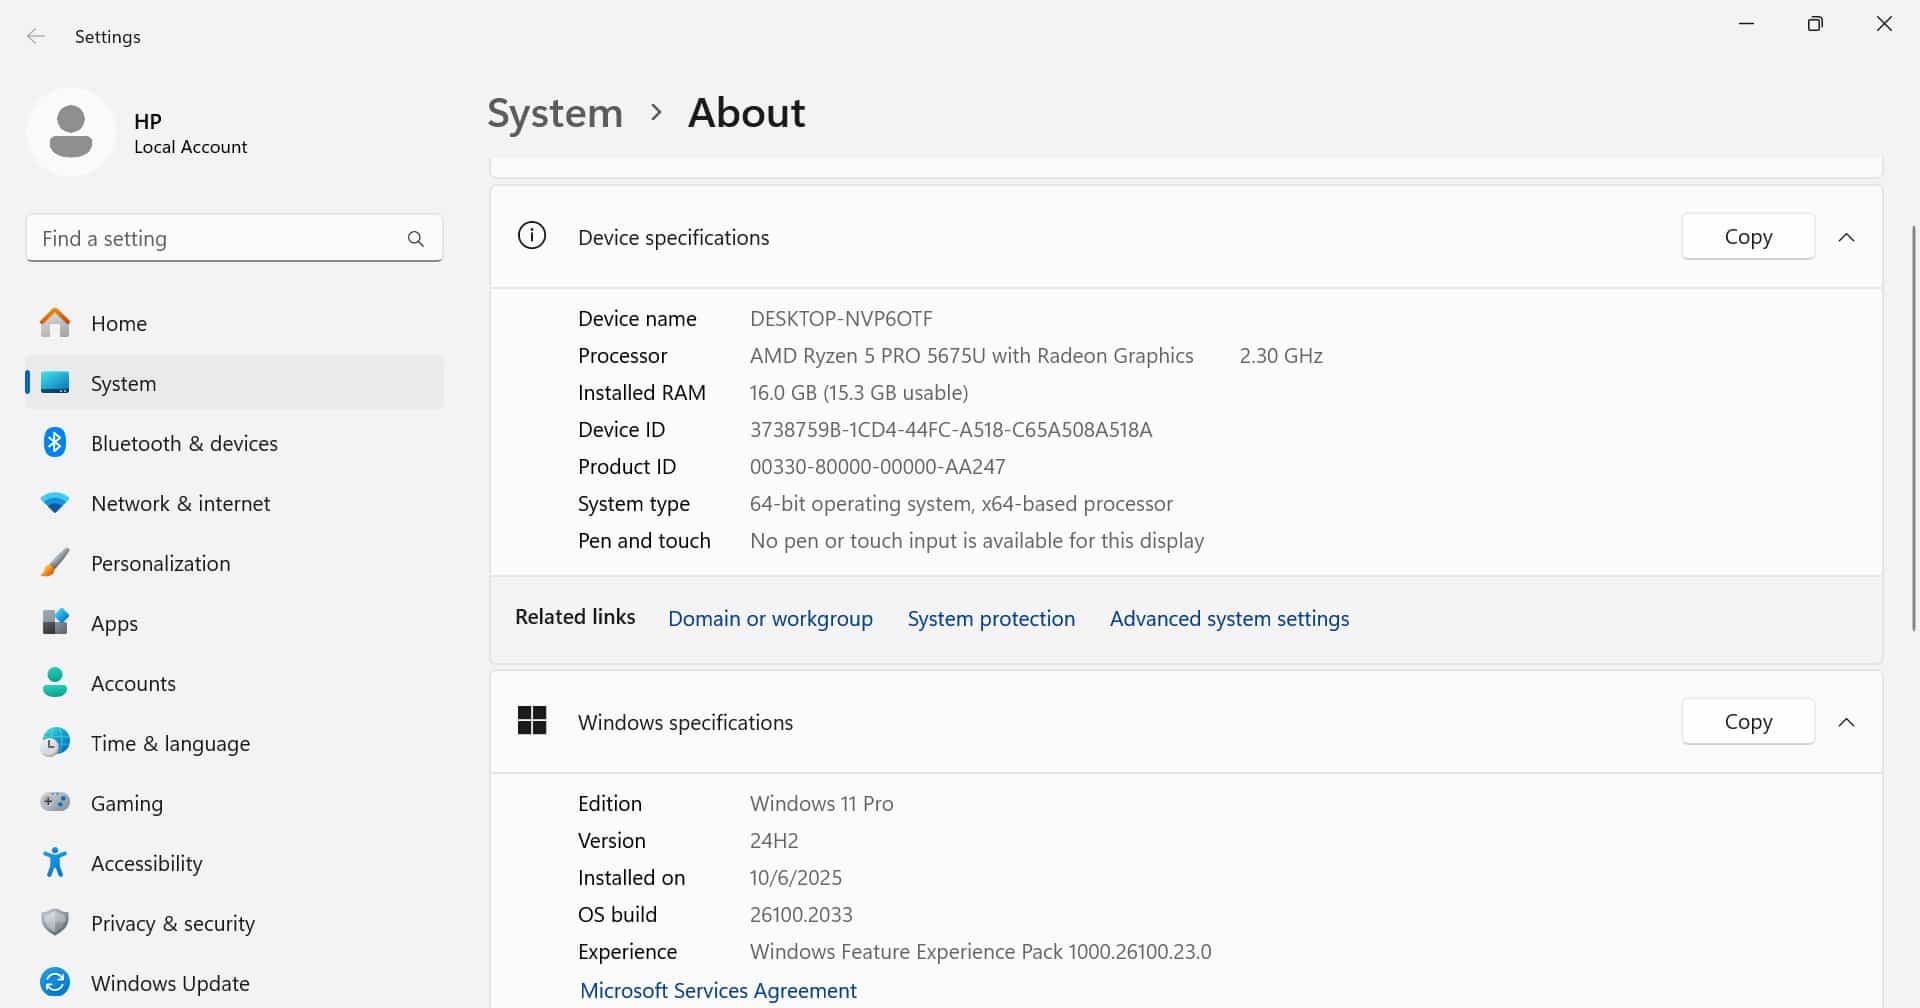
Task: Open Domain or workgroup link
Action: point(770,619)
